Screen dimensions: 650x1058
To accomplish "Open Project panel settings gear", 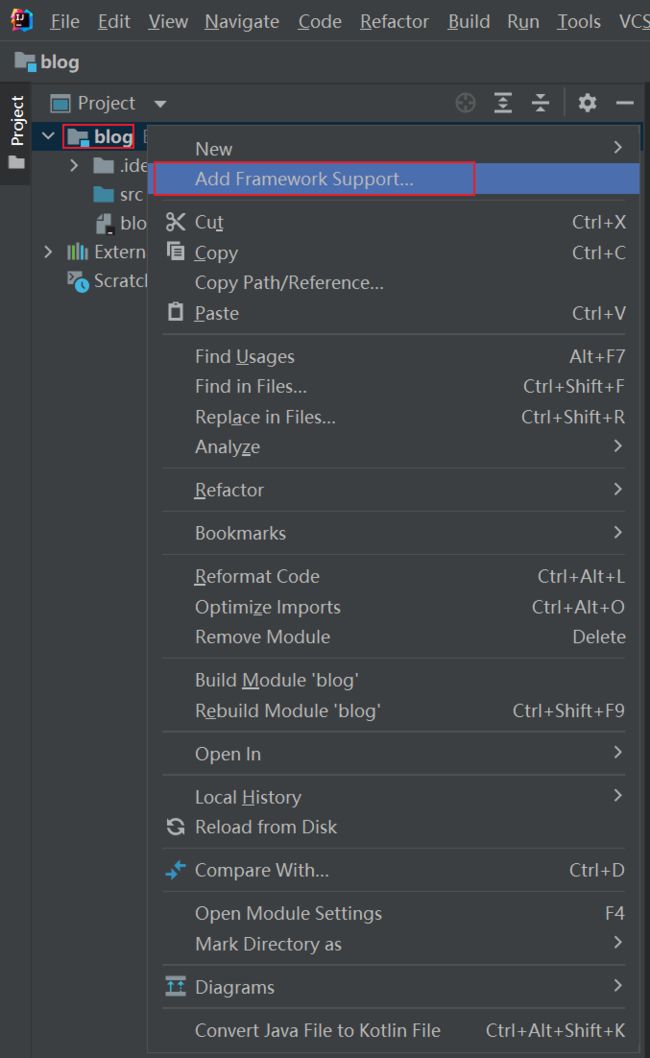I will point(587,103).
